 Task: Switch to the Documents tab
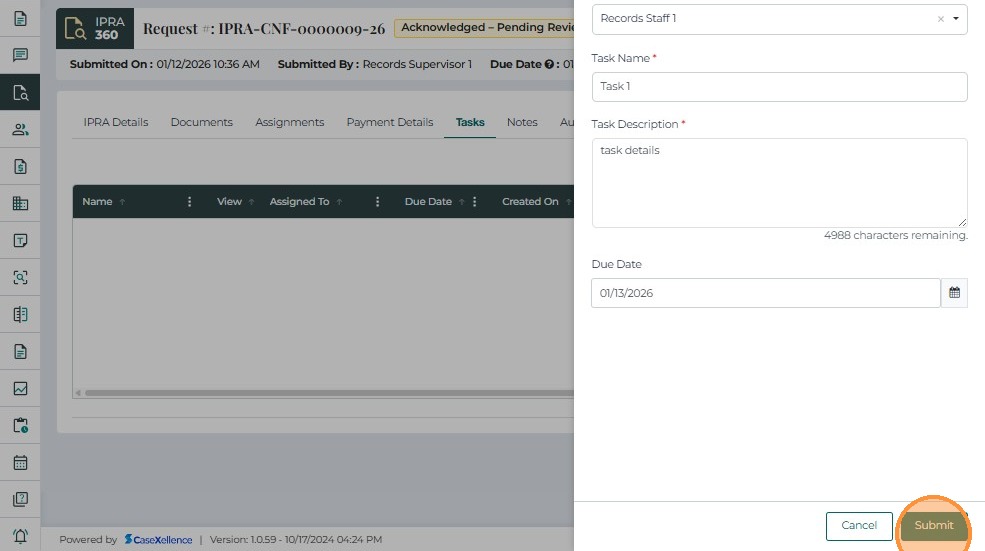point(202,122)
